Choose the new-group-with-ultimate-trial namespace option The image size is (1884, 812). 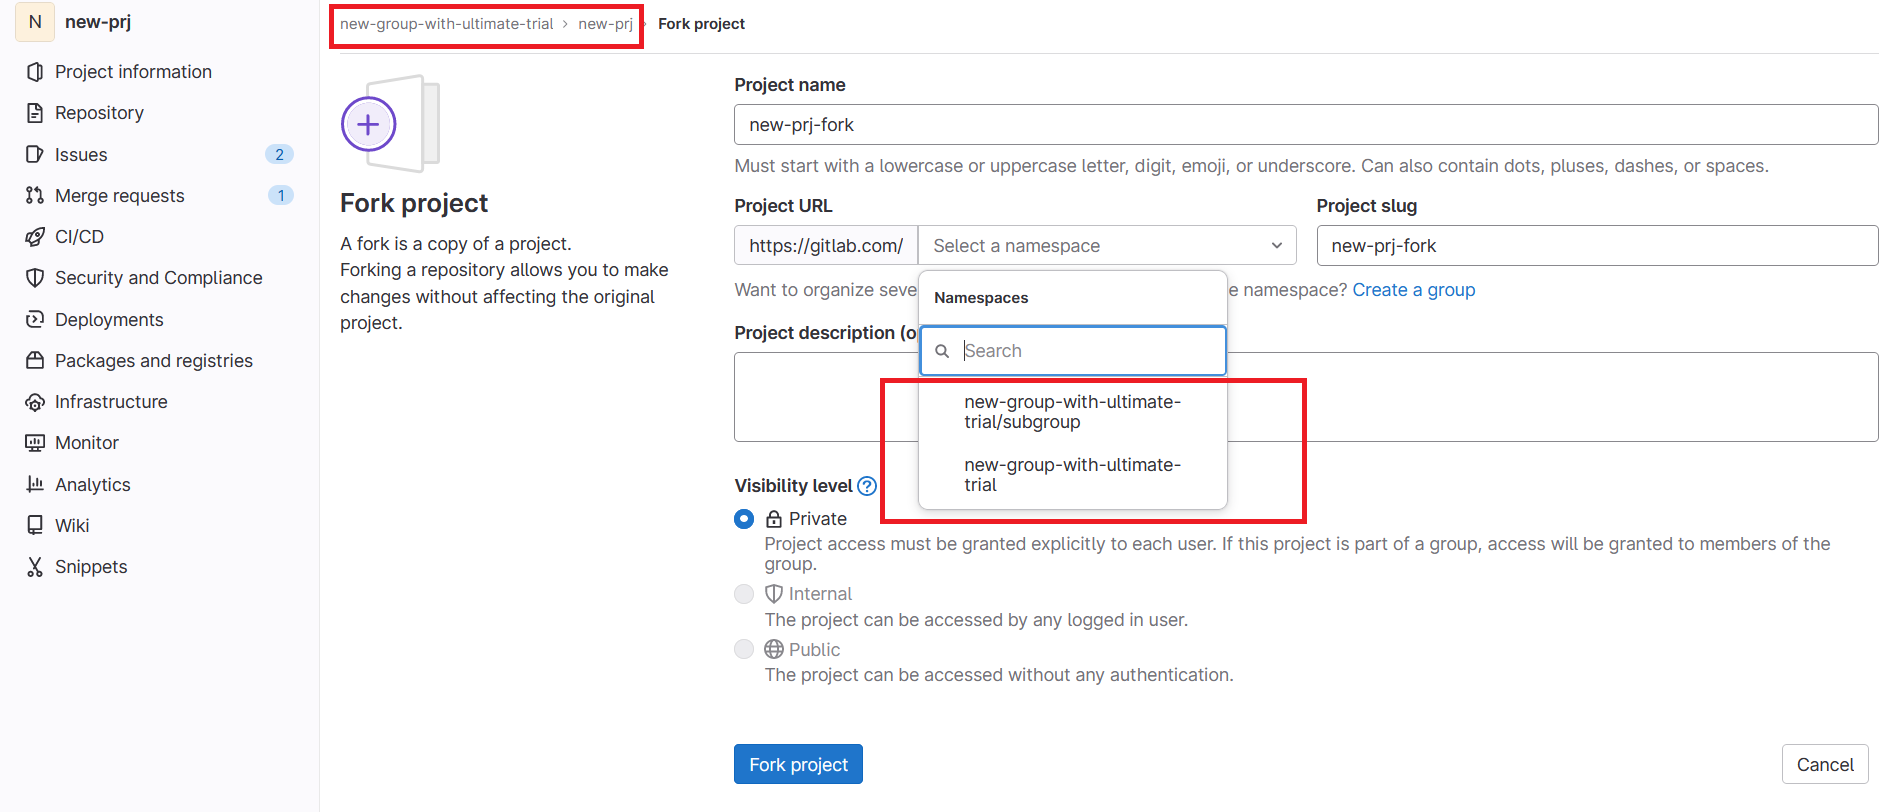tap(1072, 475)
